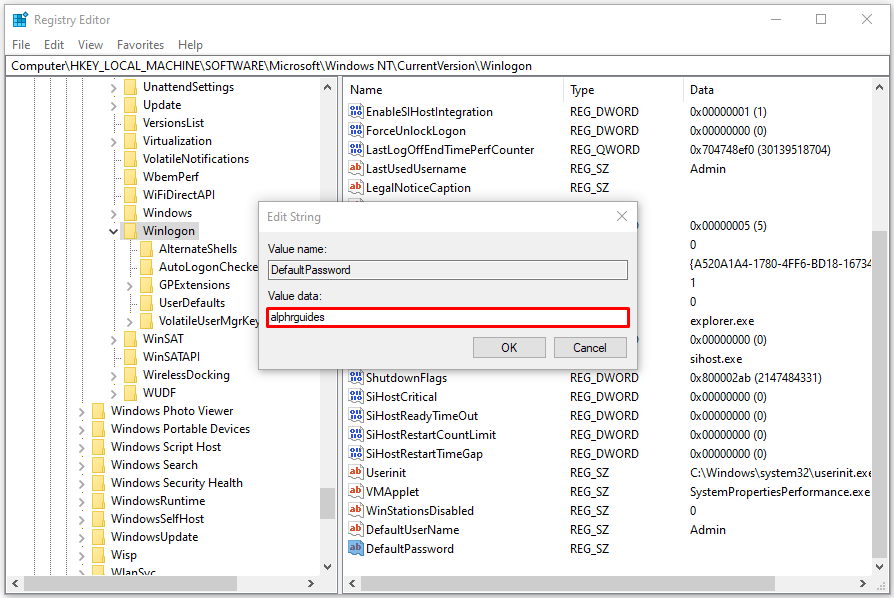This screenshot has width=894, height=598.
Task: Expand the VolatileUserMgrKey subkey
Action: 129,322
